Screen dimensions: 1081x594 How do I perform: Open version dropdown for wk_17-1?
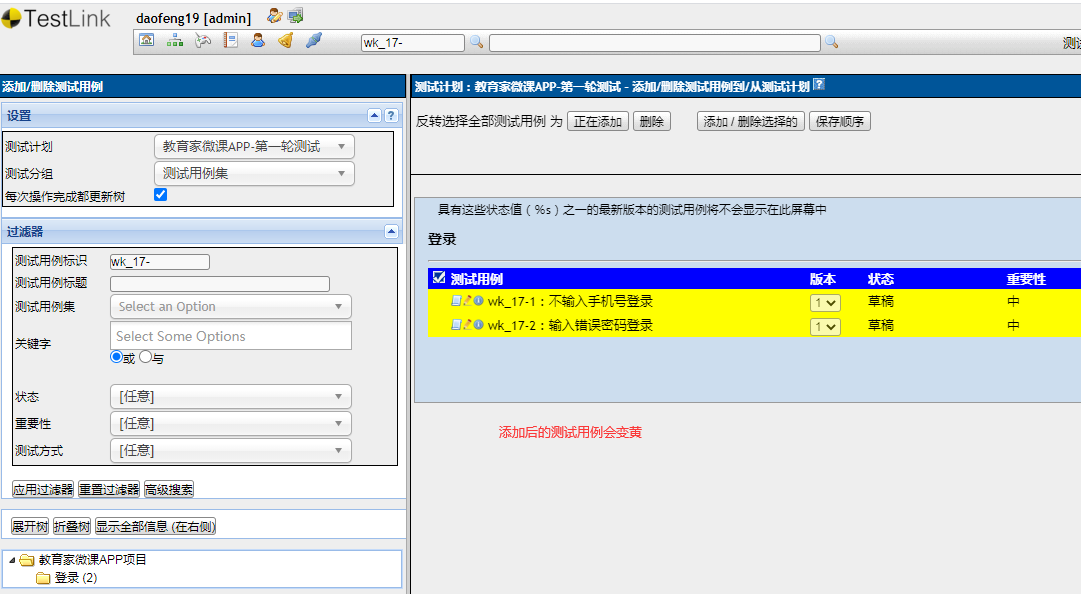(x=825, y=303)
